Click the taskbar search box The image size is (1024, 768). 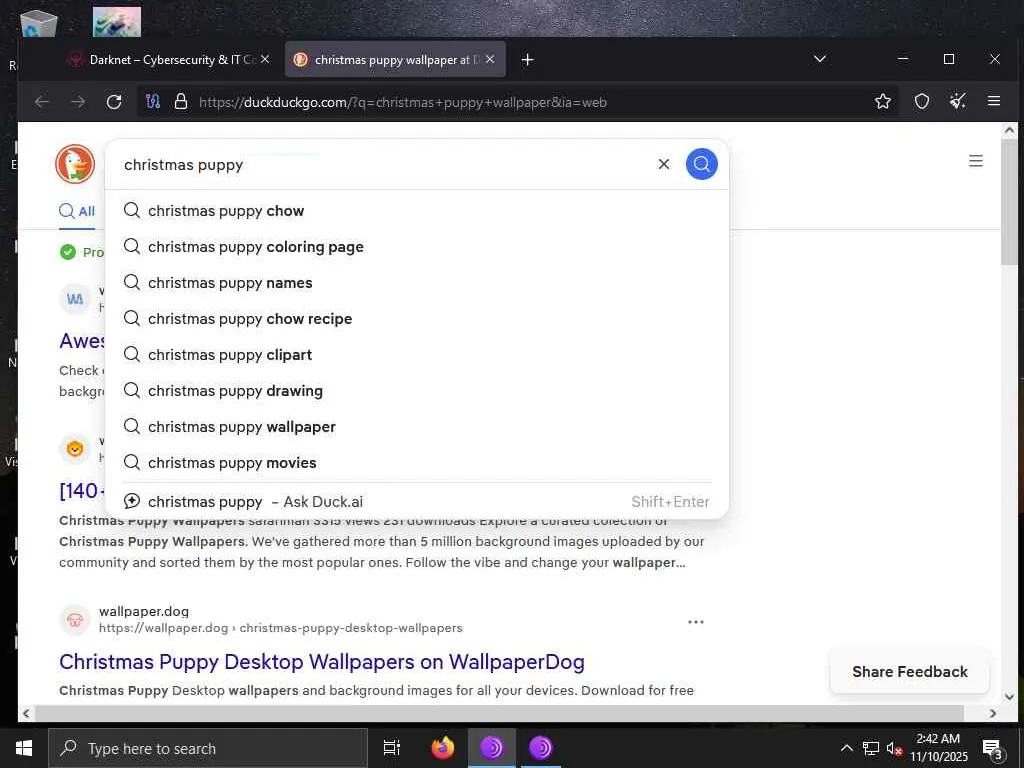point(208,748)
